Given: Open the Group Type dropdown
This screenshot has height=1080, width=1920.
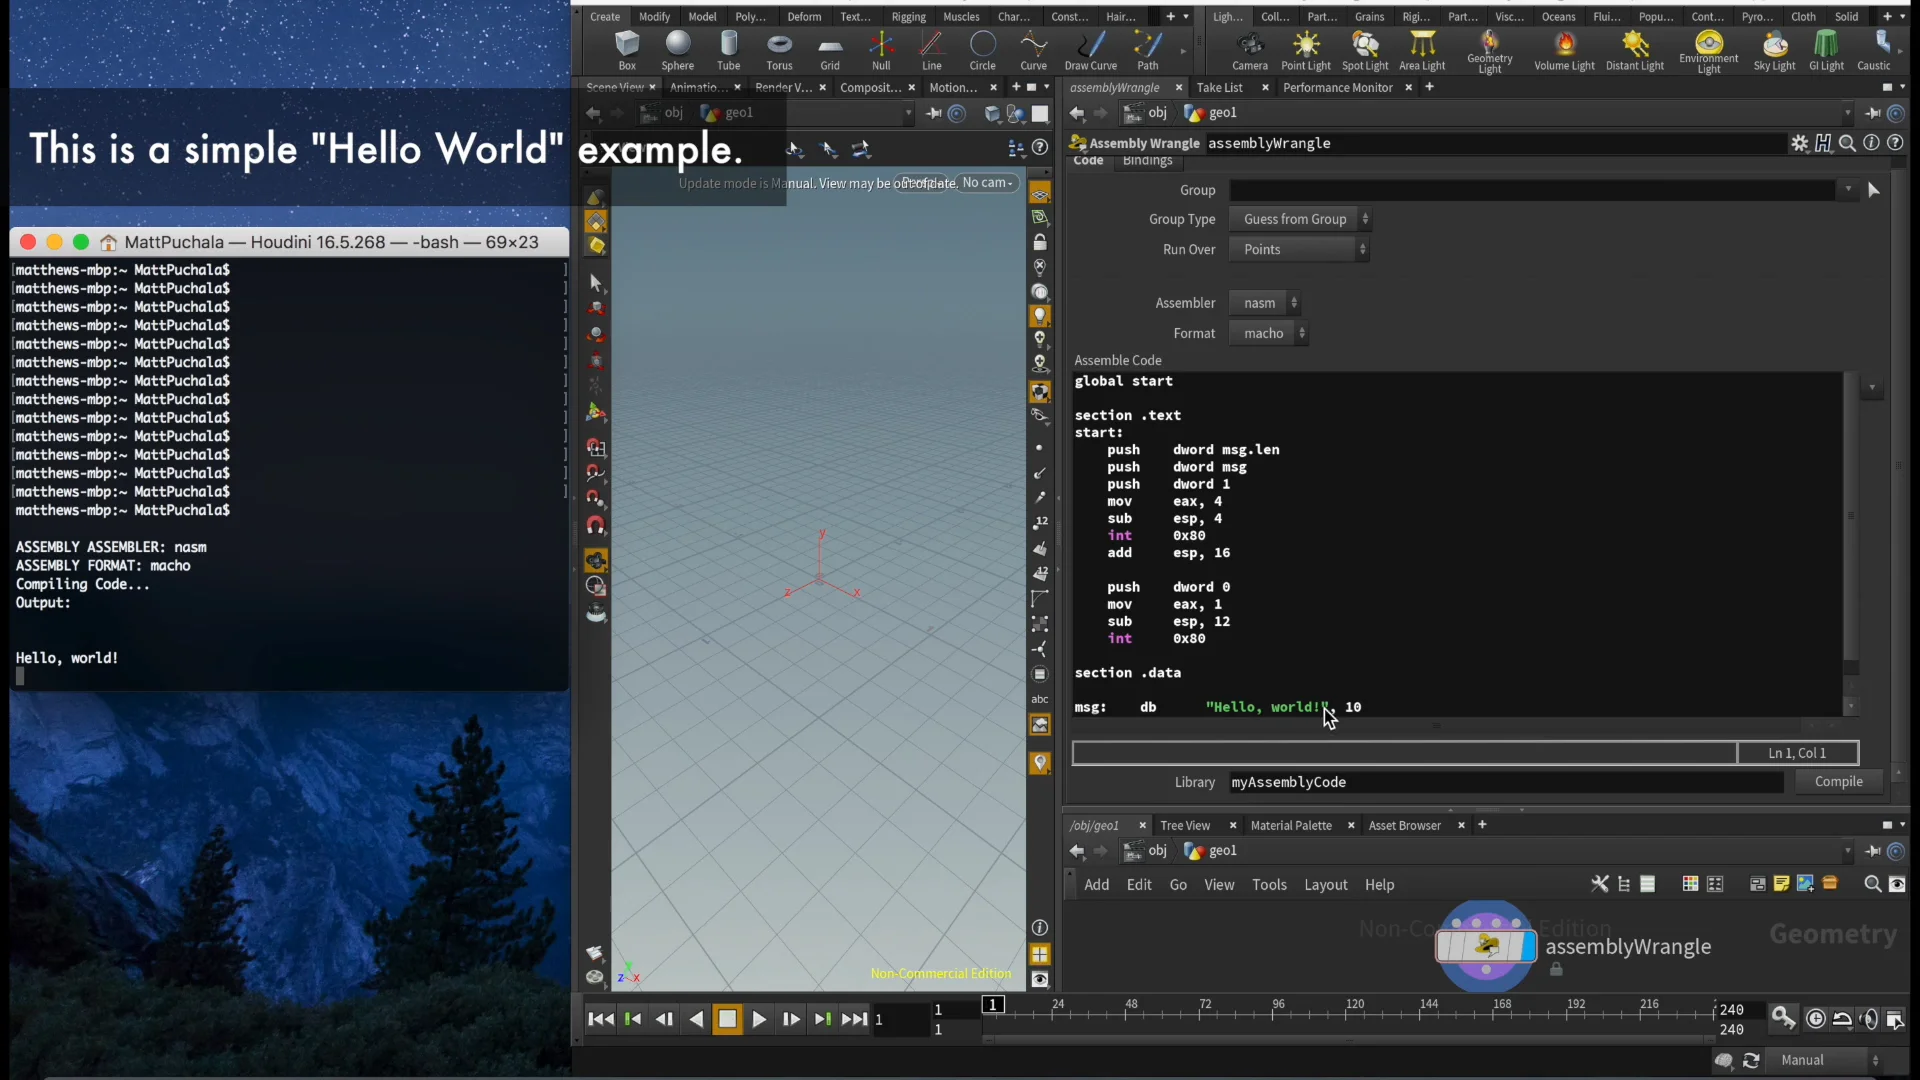Looking at the screenshot, I should click(x=1300, y=219).
